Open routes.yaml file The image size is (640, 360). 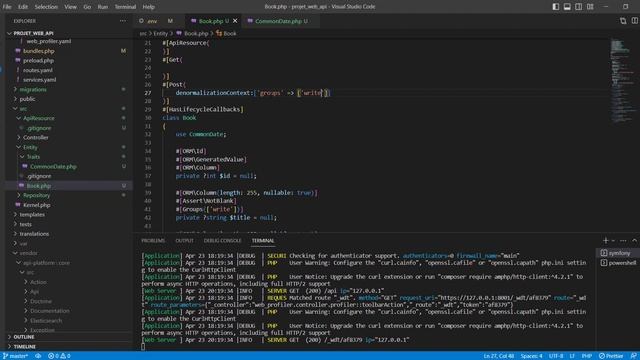point(38,70)
